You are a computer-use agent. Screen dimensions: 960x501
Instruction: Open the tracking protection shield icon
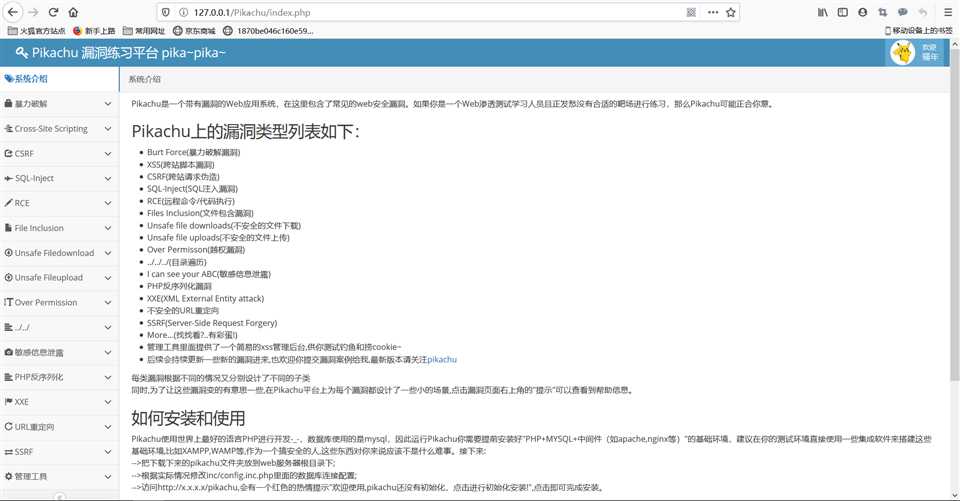click(166, 12)
